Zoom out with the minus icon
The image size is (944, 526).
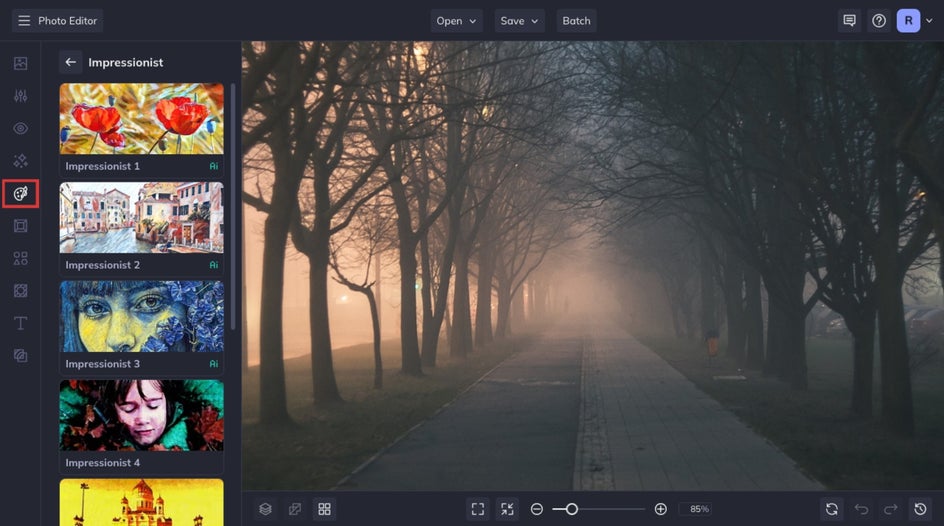pyautogui.click(x=537, y=509)
